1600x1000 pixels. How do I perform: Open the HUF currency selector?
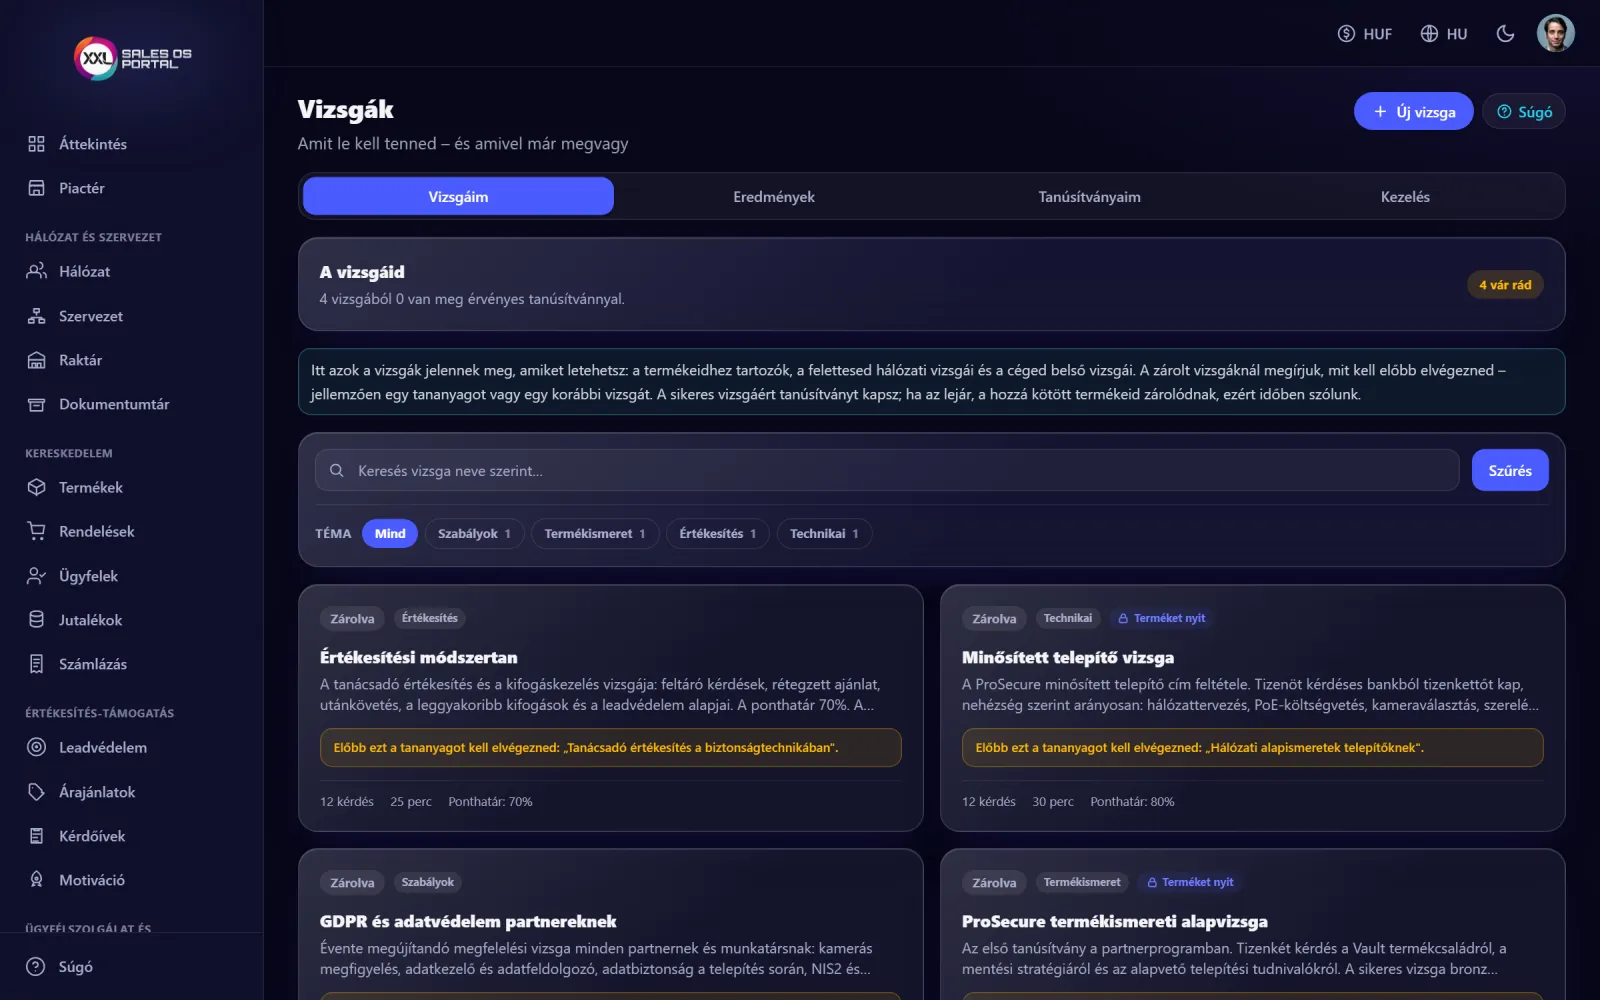(x=1365, y=34)
